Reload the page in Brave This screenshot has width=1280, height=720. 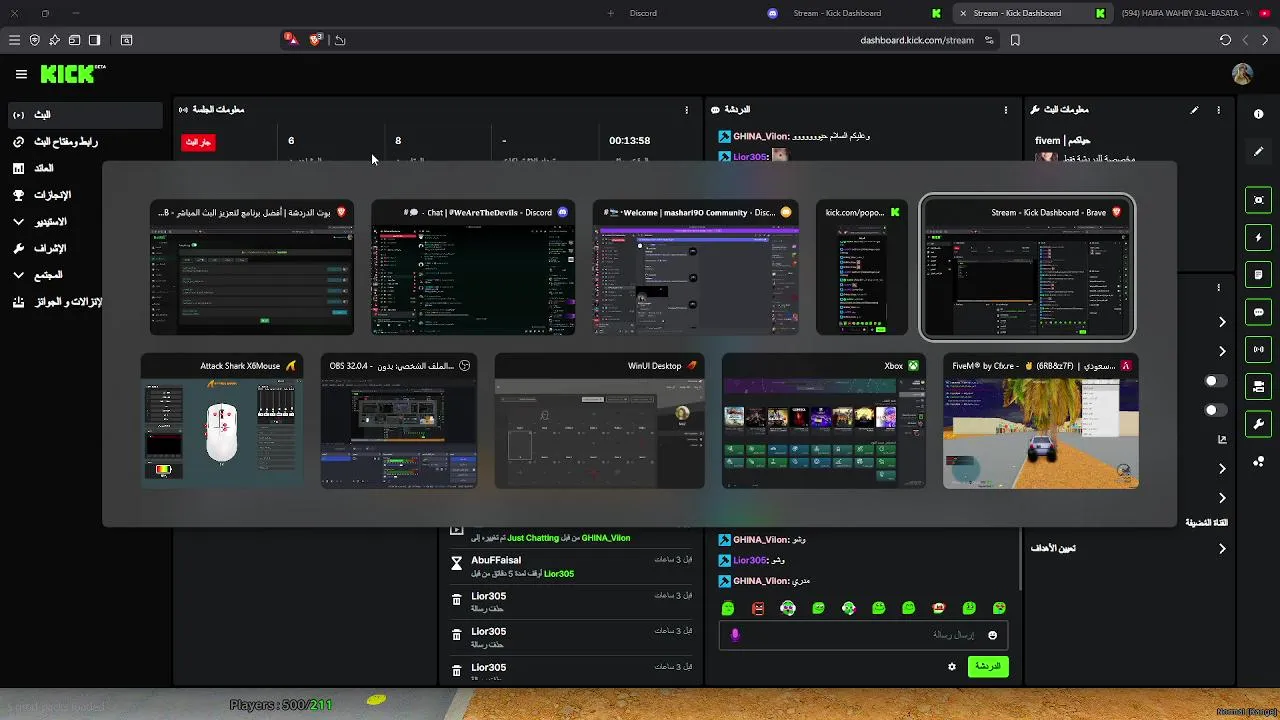click(1225, 40)
